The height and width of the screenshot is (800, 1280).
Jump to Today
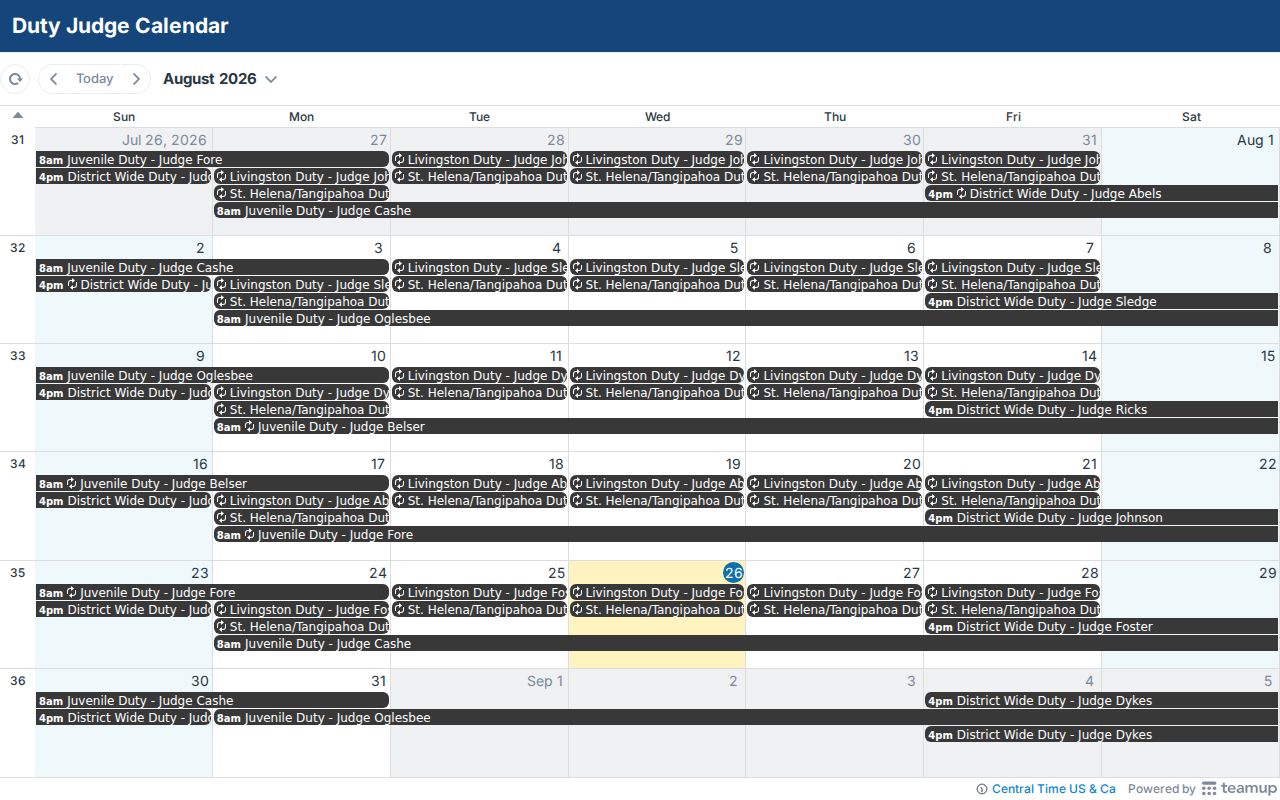(x=95, y=79)
